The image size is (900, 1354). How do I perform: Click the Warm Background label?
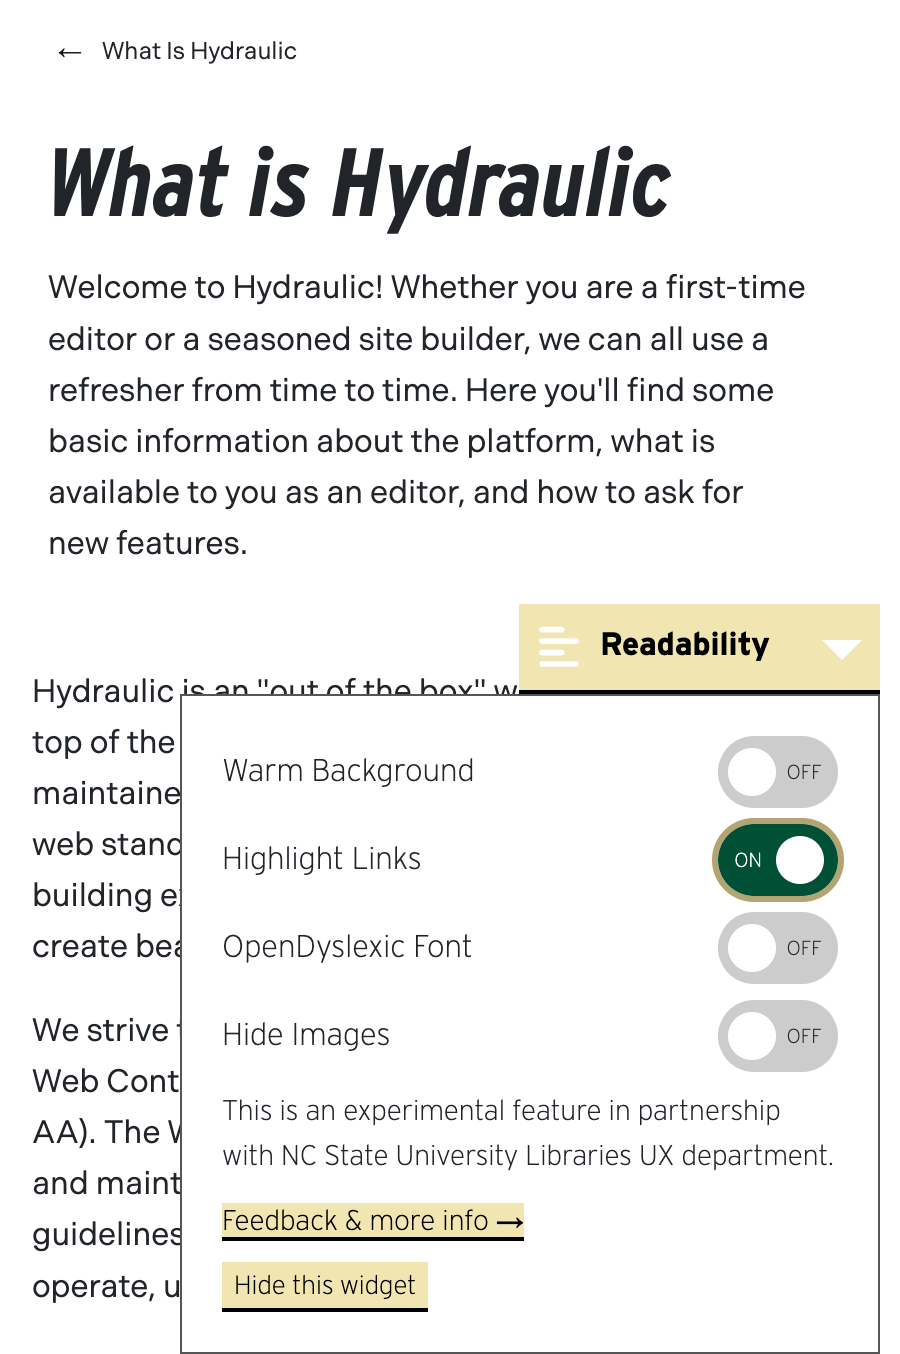(348, 771)
